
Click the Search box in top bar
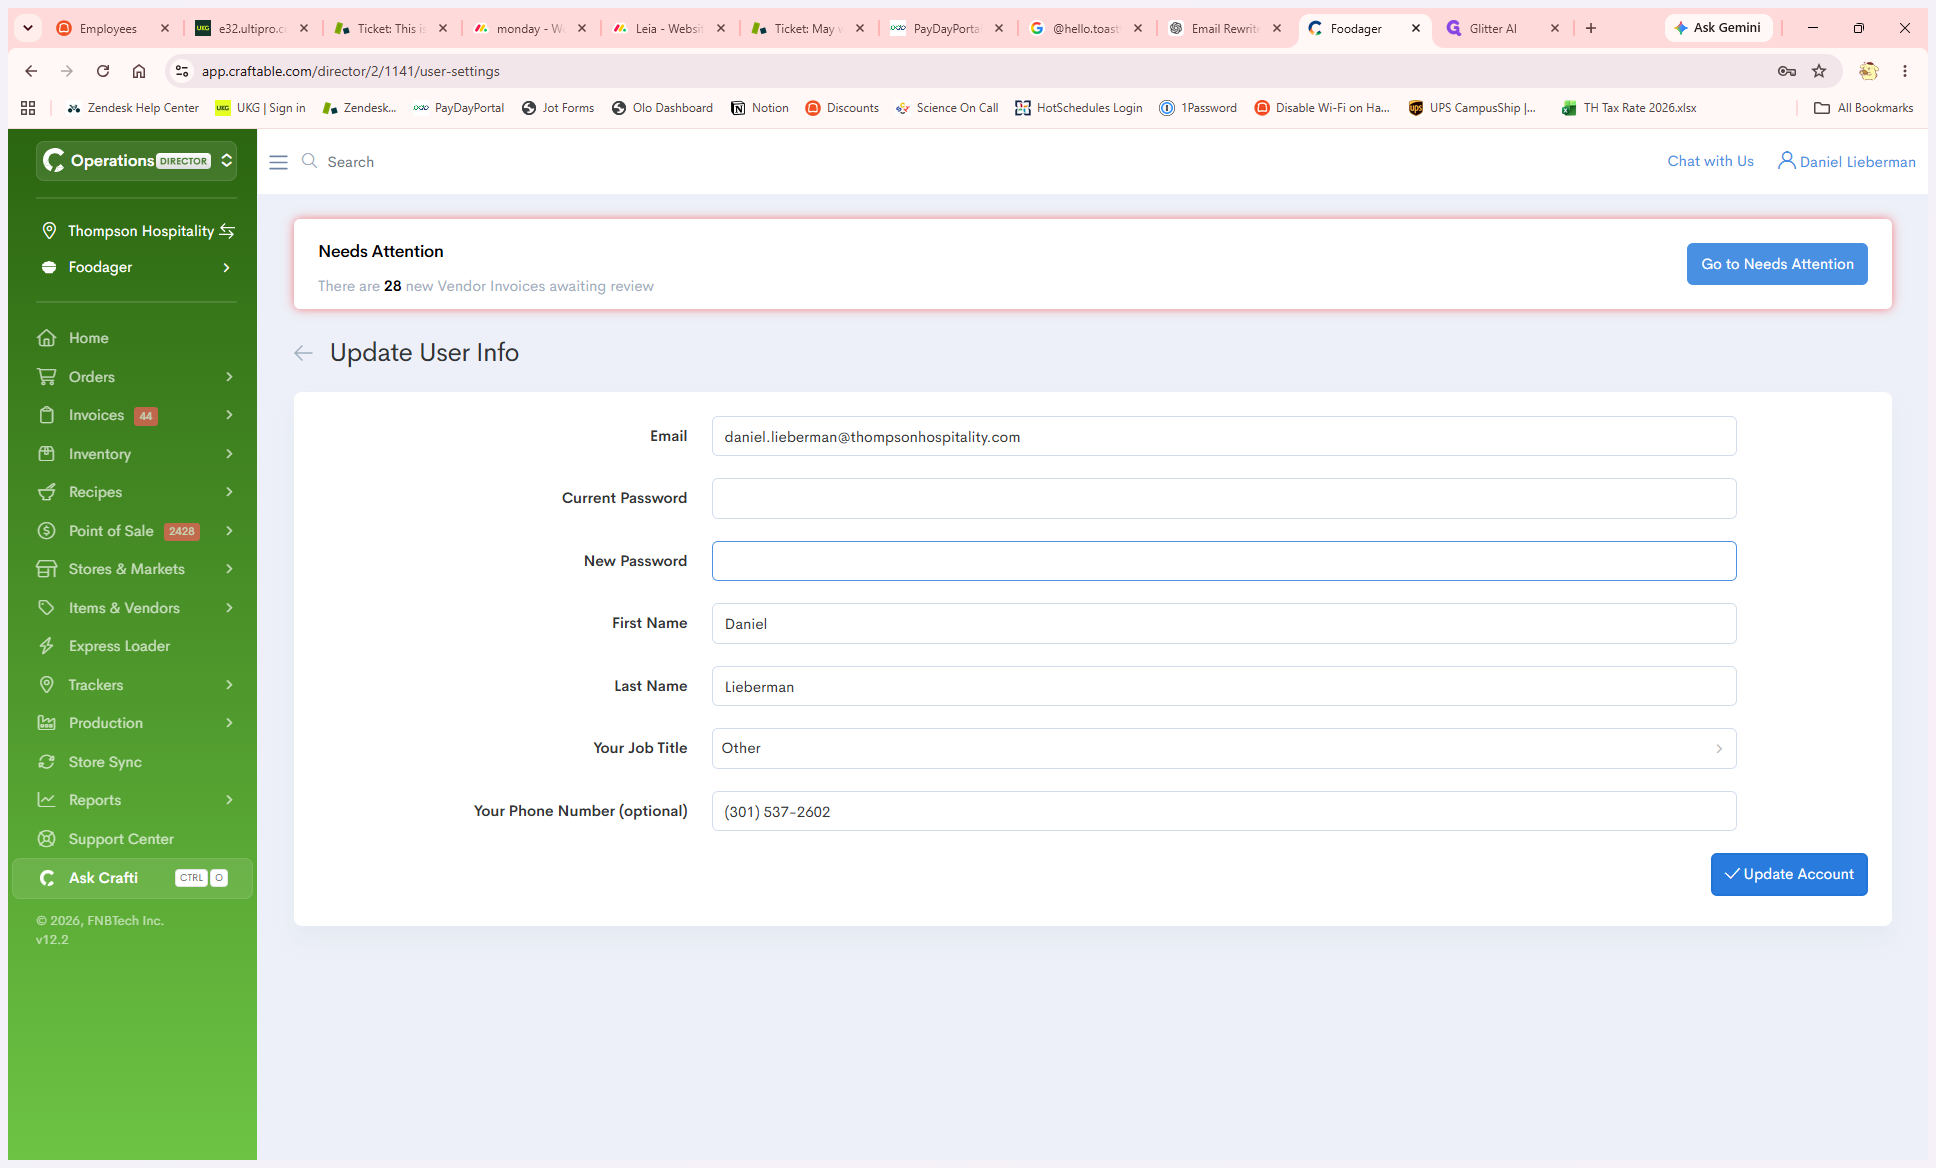coord(351,162)
